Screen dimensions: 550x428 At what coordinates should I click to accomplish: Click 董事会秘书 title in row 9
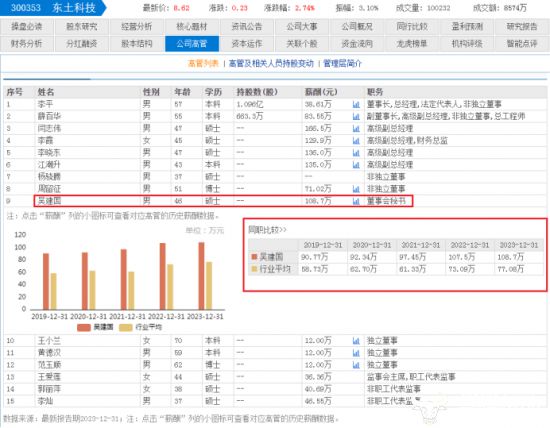[386, 201]
